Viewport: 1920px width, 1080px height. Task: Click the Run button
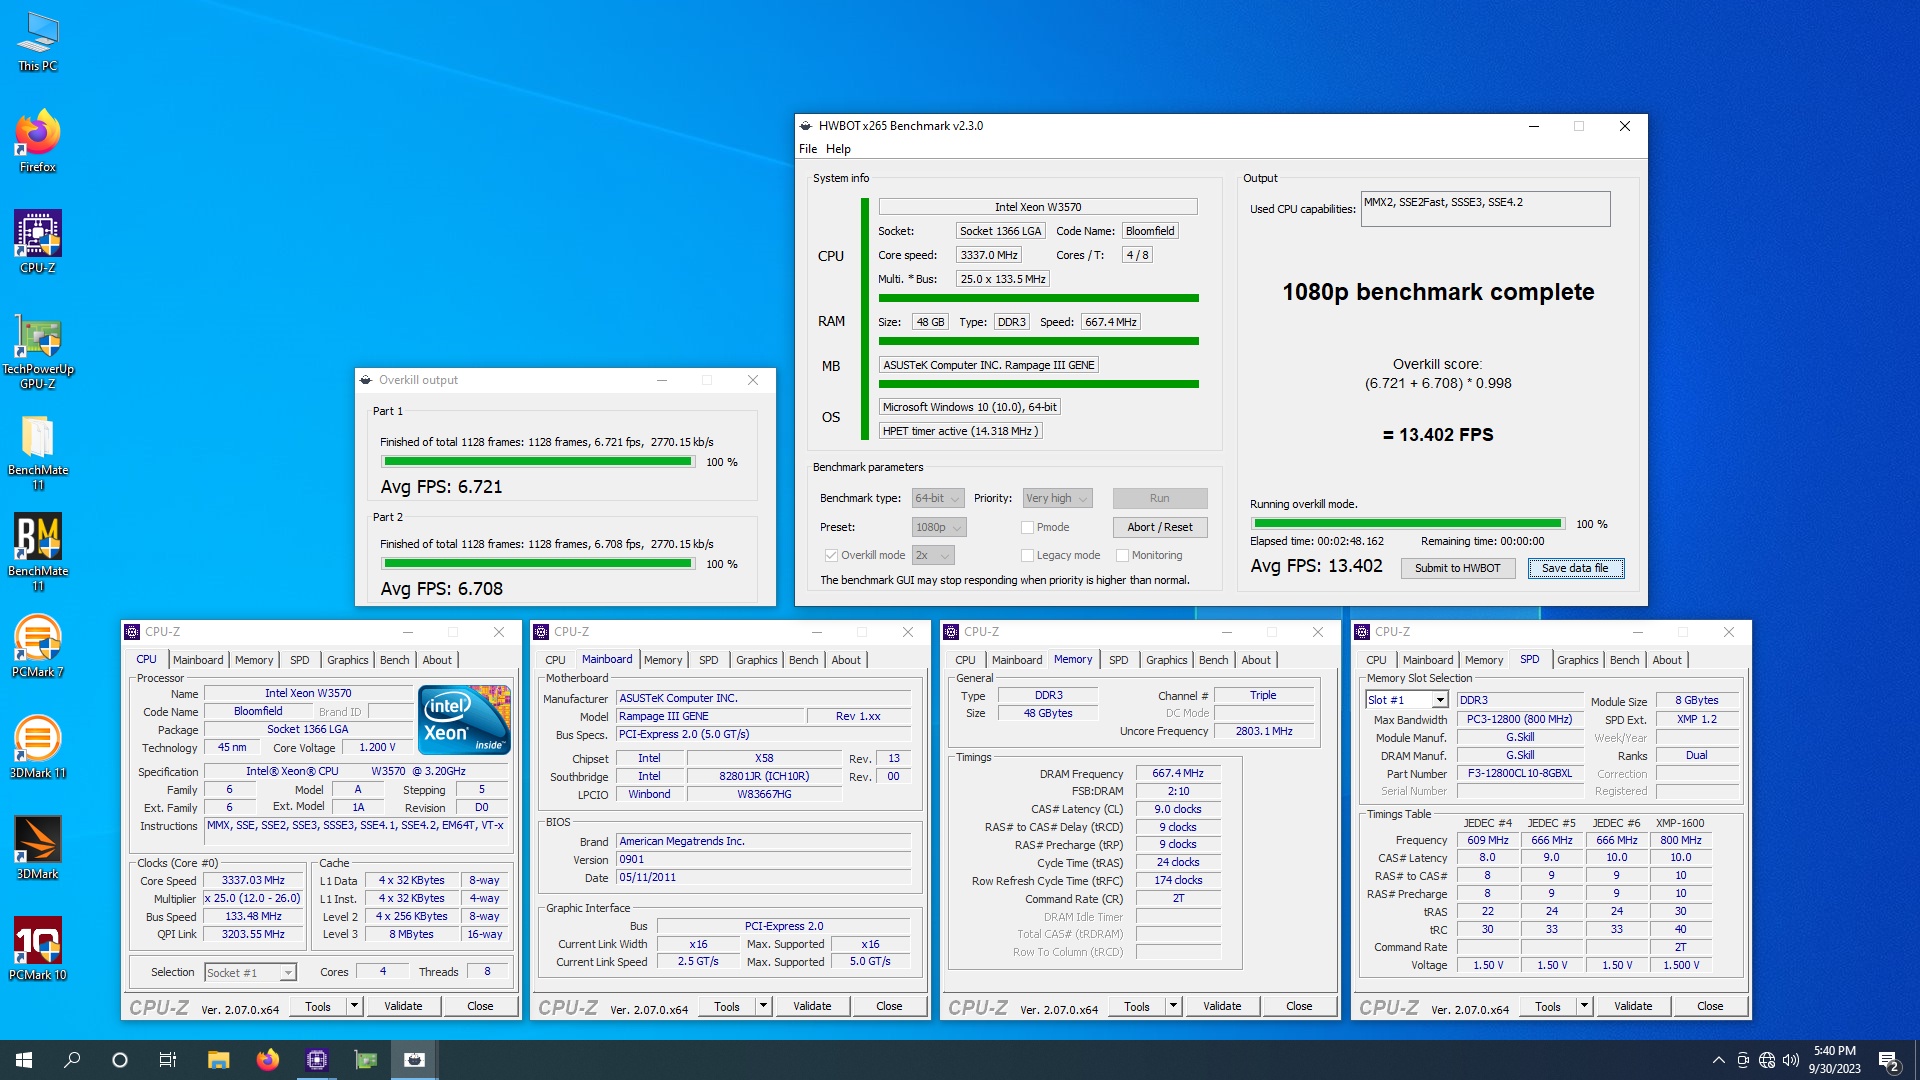point(1159,498)
